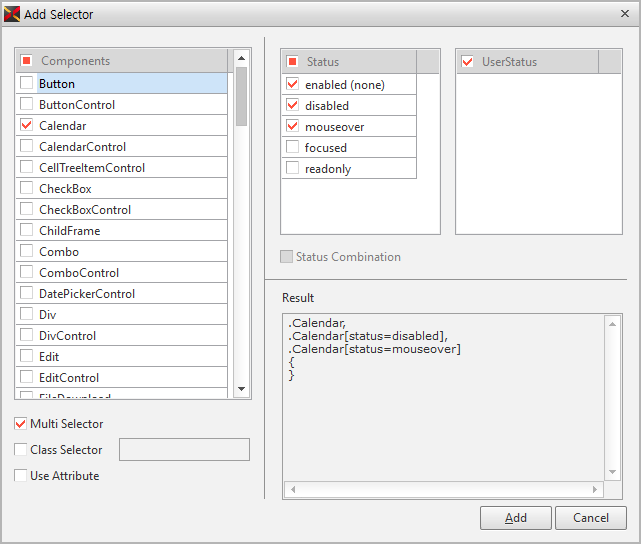This screenshot has width=641, height=544.
Task: Enable the Class Selector option
Action: (x=21, y=450)
